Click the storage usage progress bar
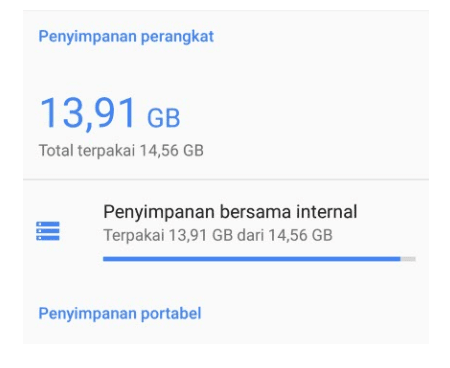Viewport: 450px width, 368px height. coord(259,259)
